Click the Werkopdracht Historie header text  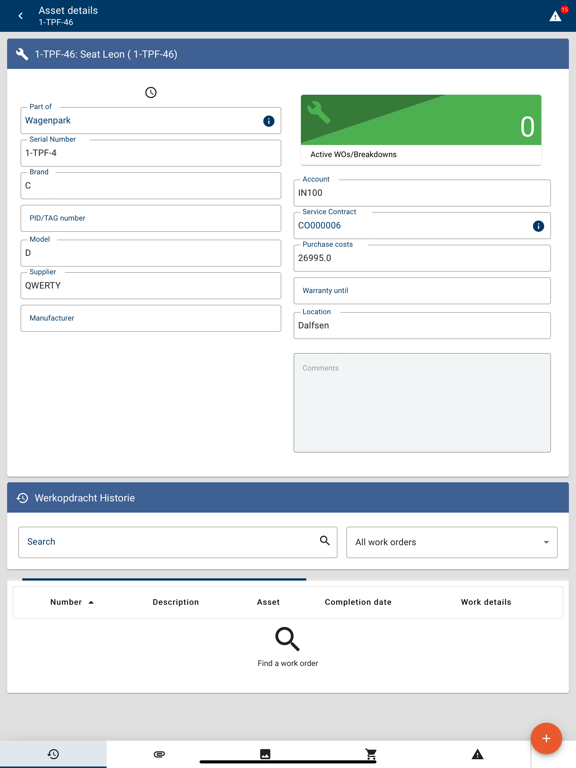coord(84,498)
